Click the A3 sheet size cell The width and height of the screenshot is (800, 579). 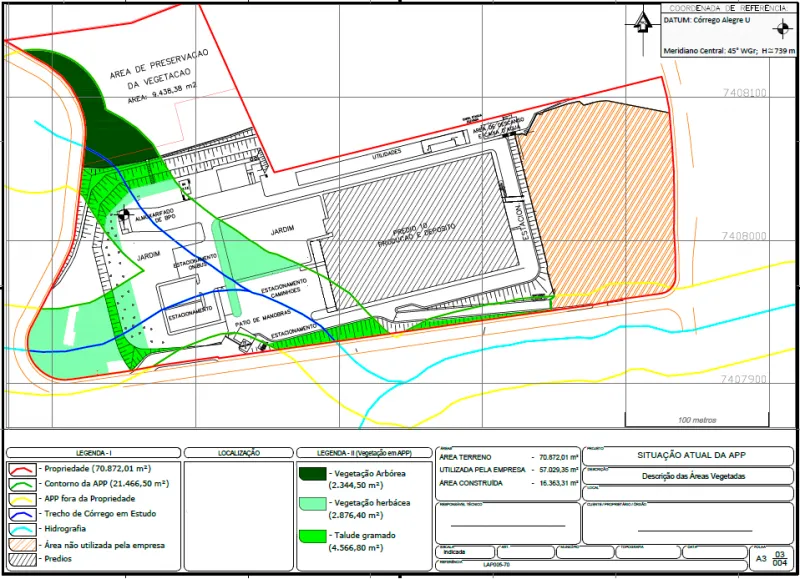click(761, 558)
